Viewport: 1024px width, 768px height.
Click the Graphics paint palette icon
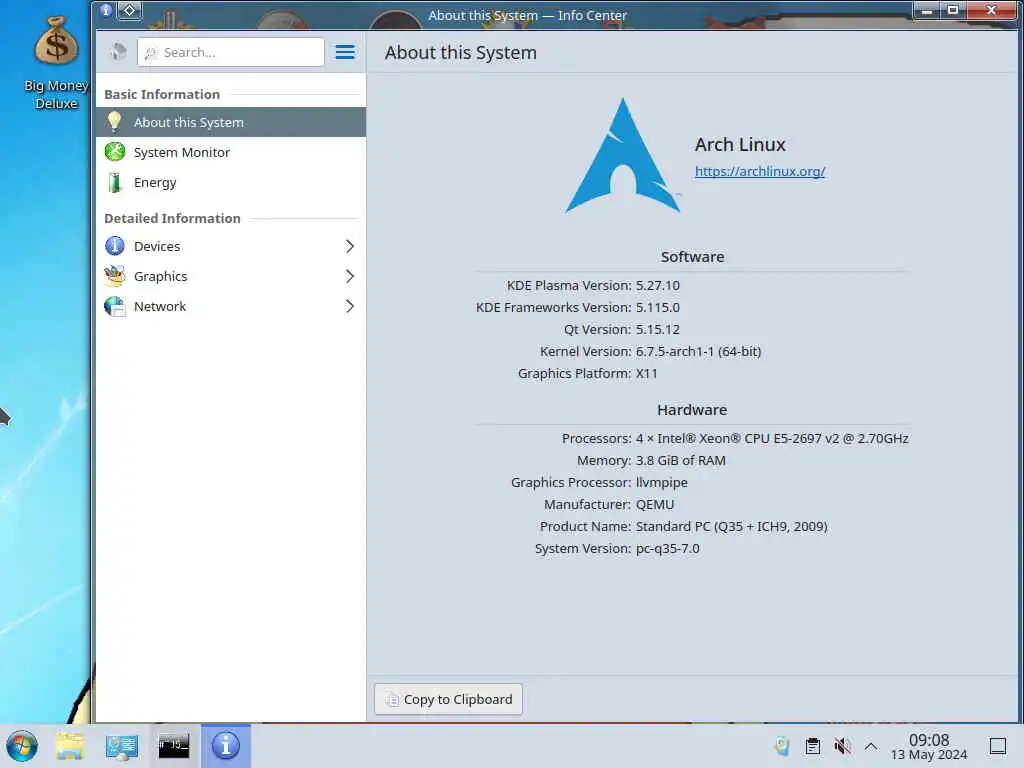115,276
